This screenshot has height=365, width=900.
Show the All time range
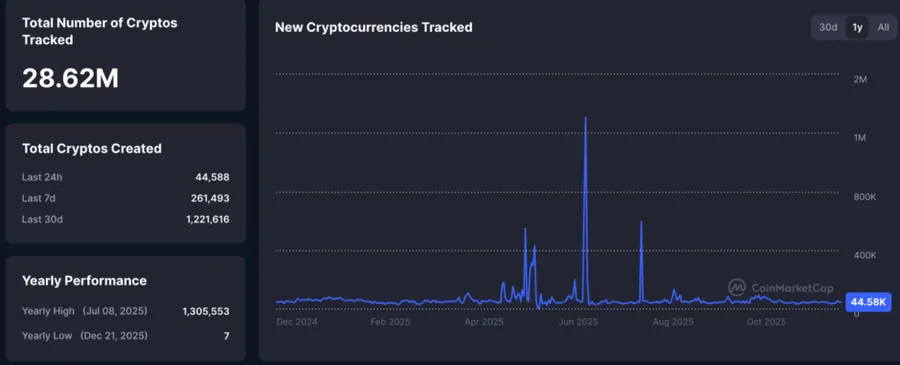883,28
